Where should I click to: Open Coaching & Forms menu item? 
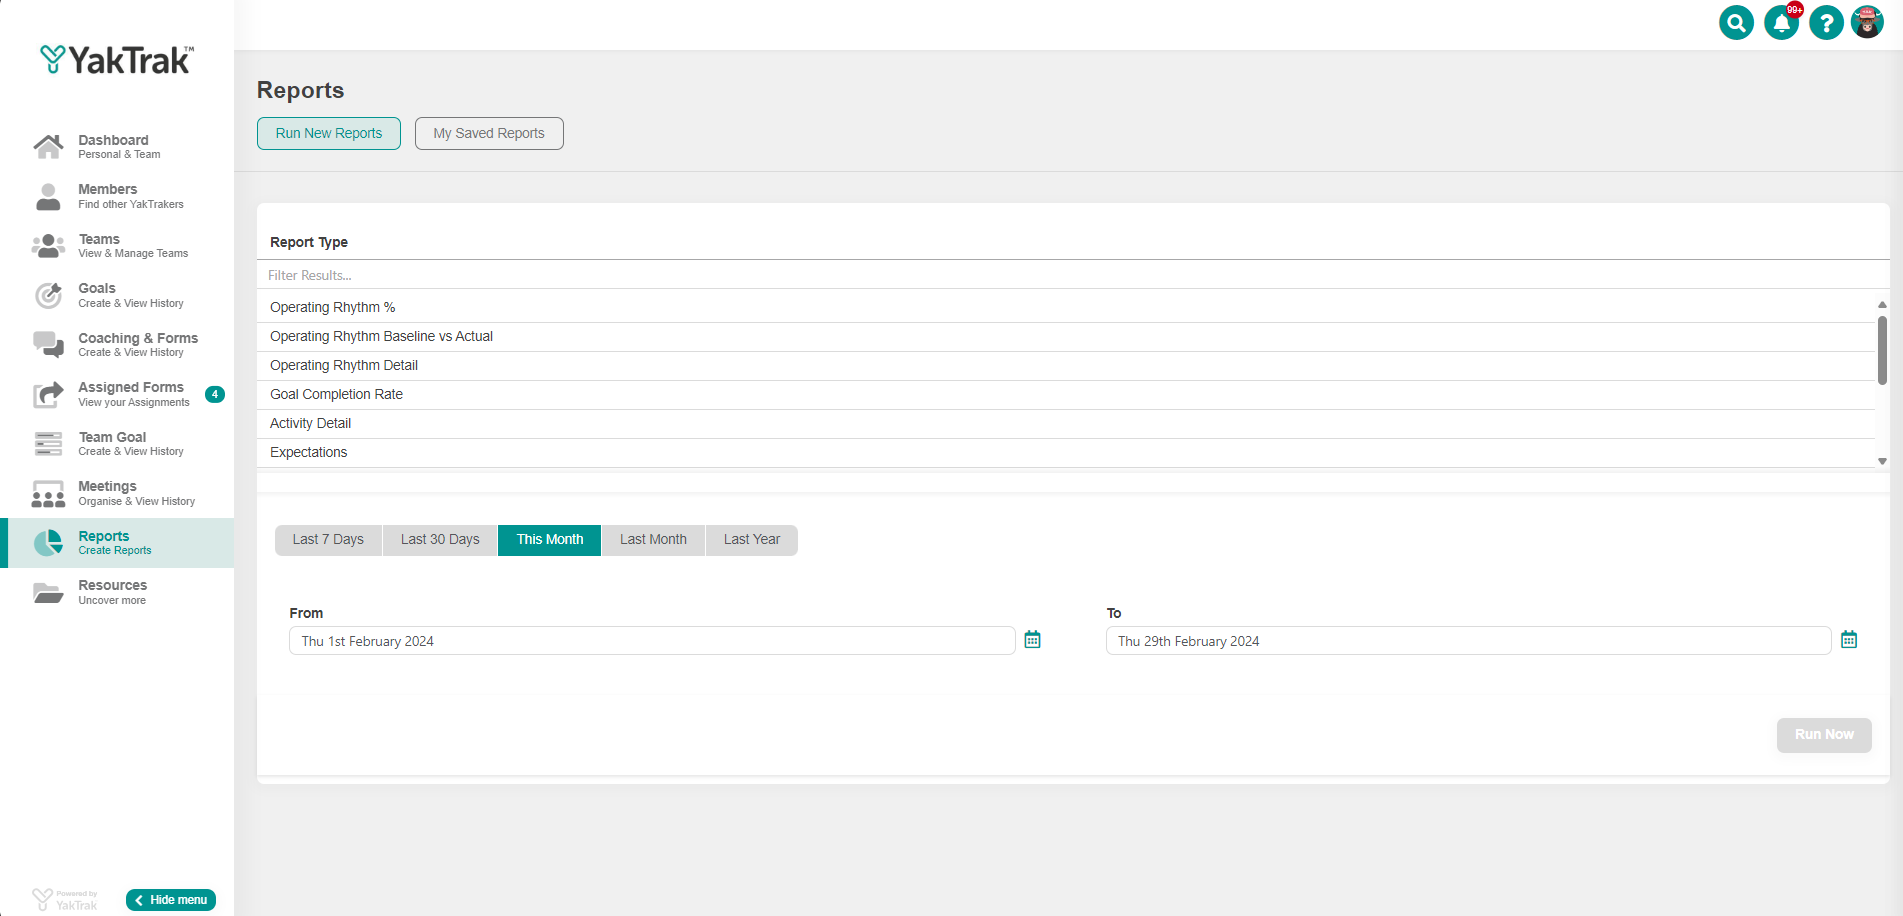137,344
